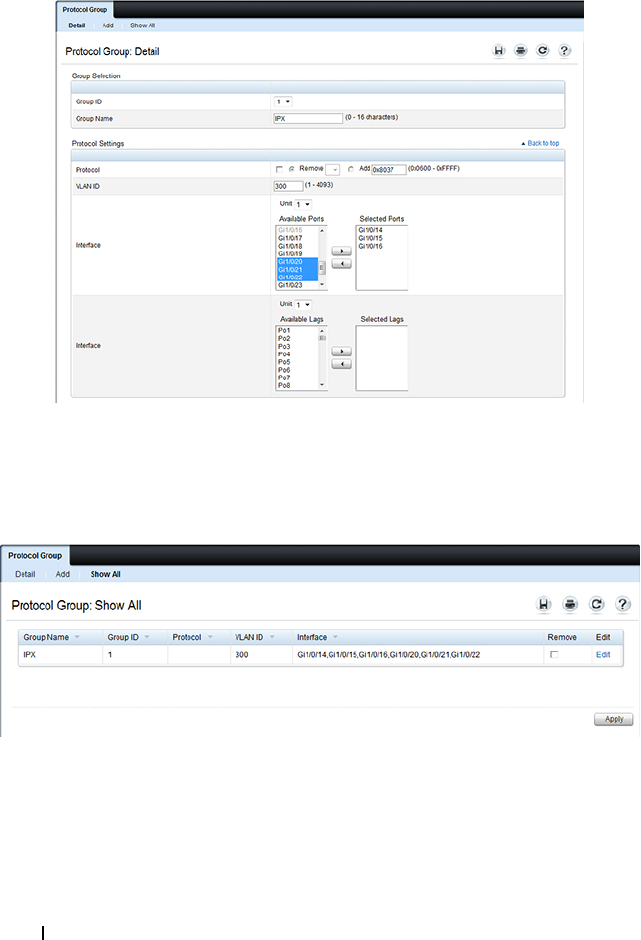Click the Available Ports scrollbar thumb

click(322, 267)
